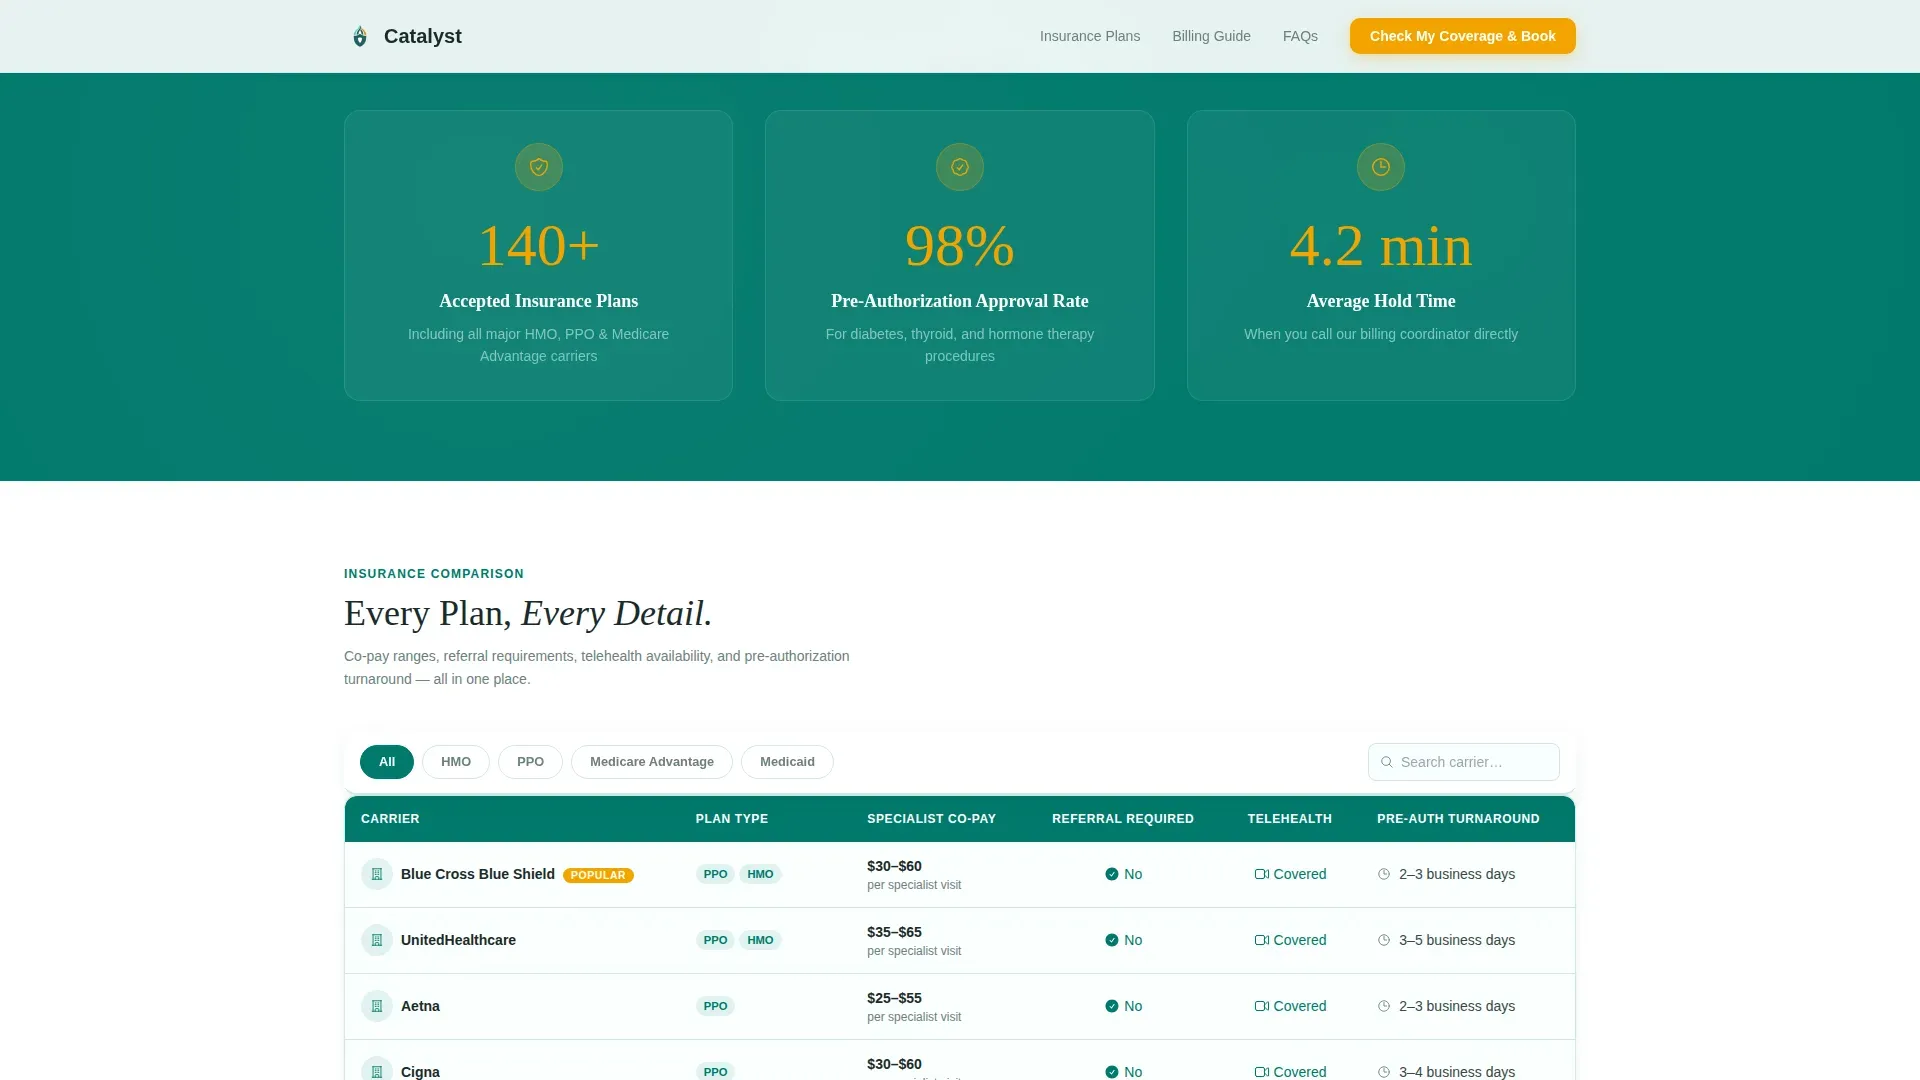The height and width of the screenshot is (1080, 1920).
Task: Click the 4.2 min hold time figure
Action: pos(1381,246)
